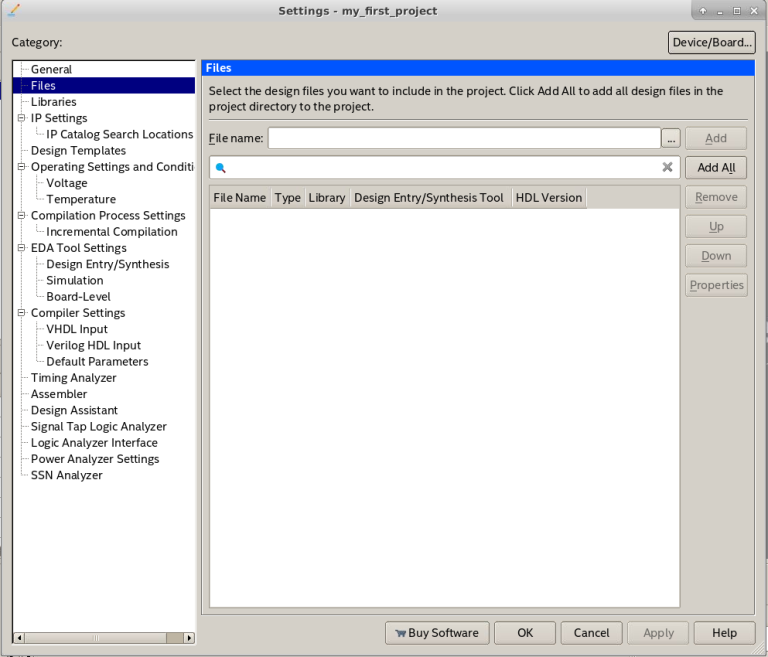768x657 pixels.
Task: Click the pencil icon in the title bar
Action: click(x=13, y=10)
